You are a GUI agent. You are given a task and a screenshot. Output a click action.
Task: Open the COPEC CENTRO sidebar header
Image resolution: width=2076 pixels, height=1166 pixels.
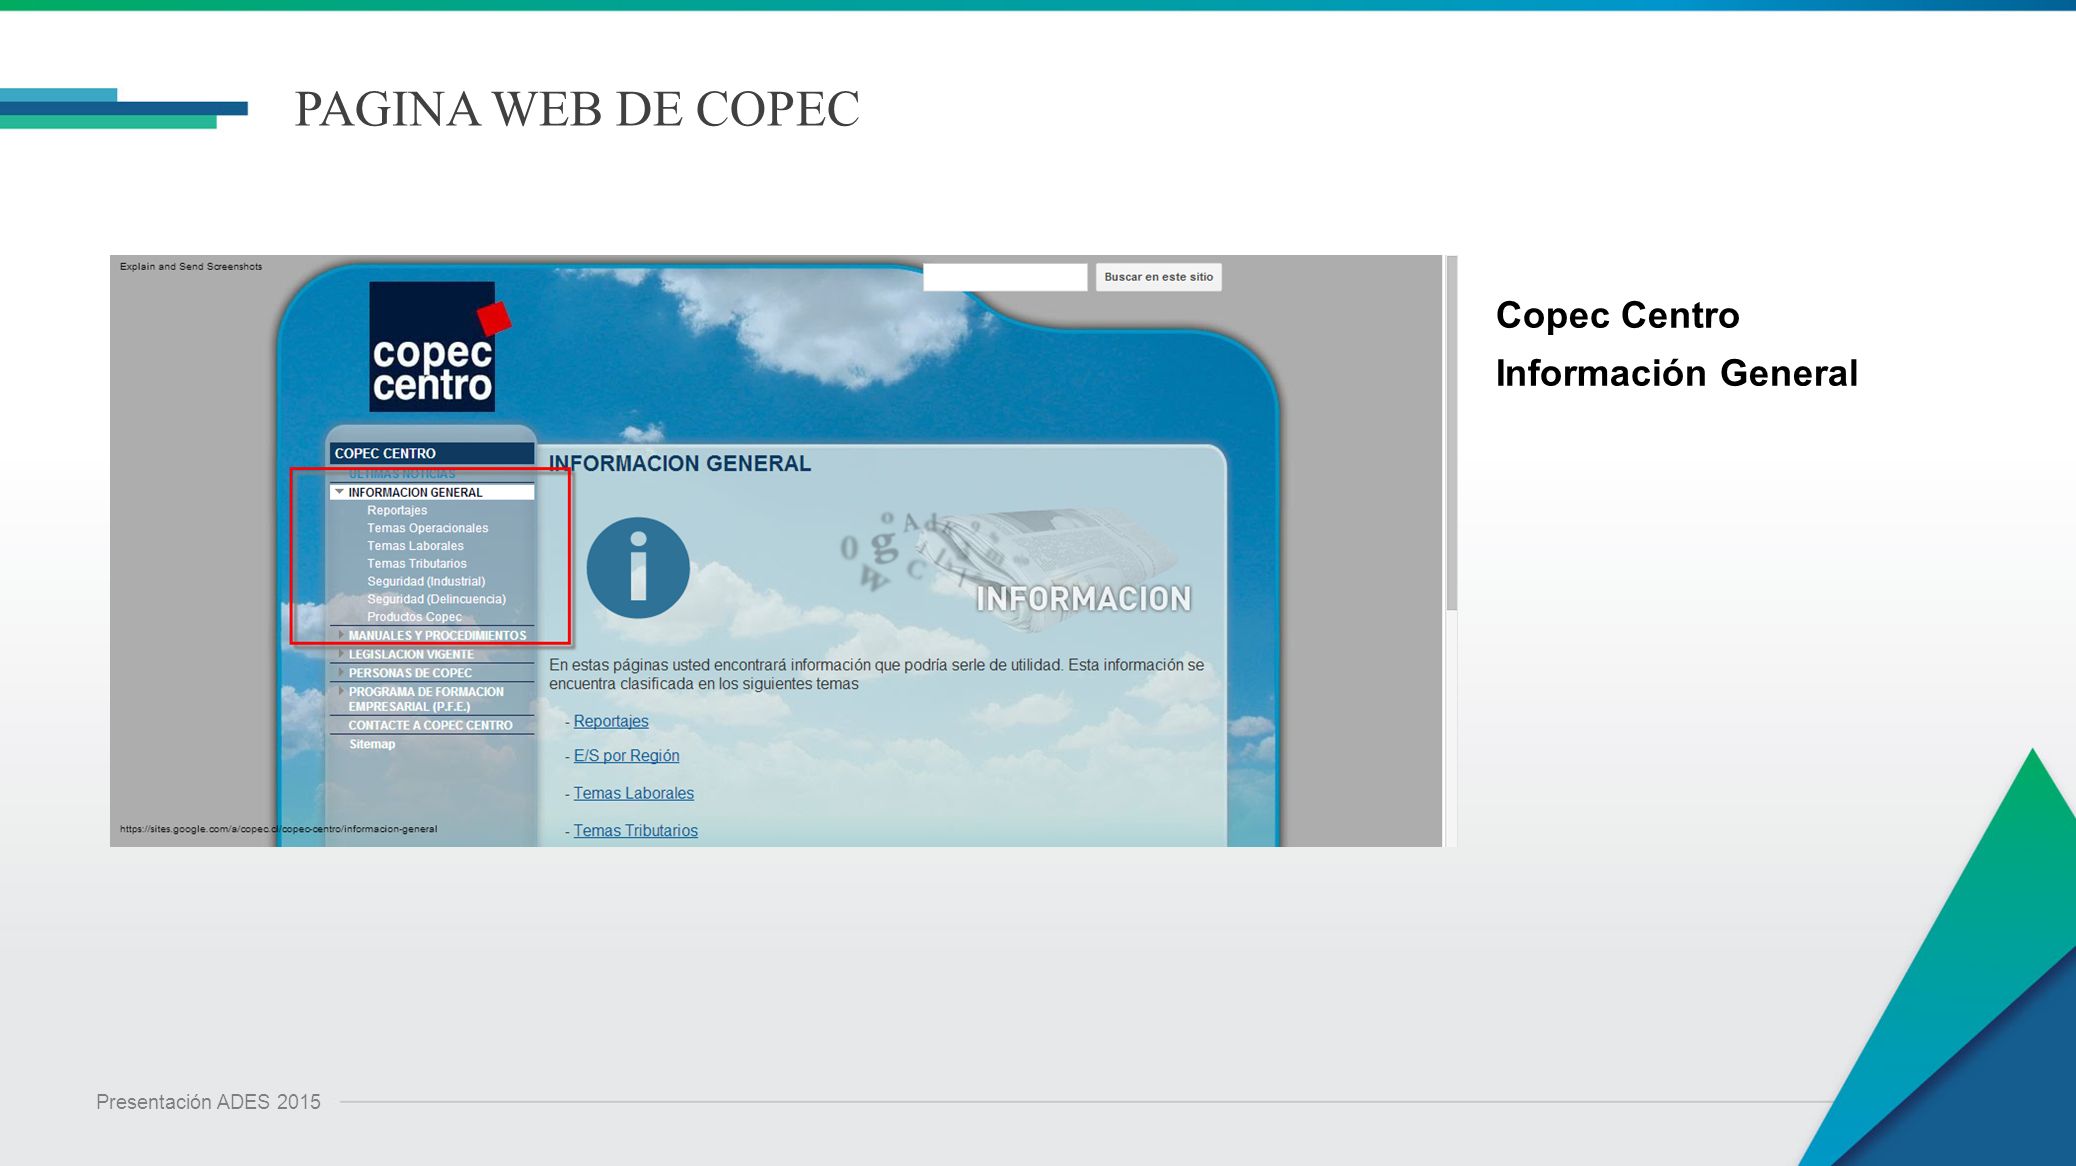click(x=432, y=453)
